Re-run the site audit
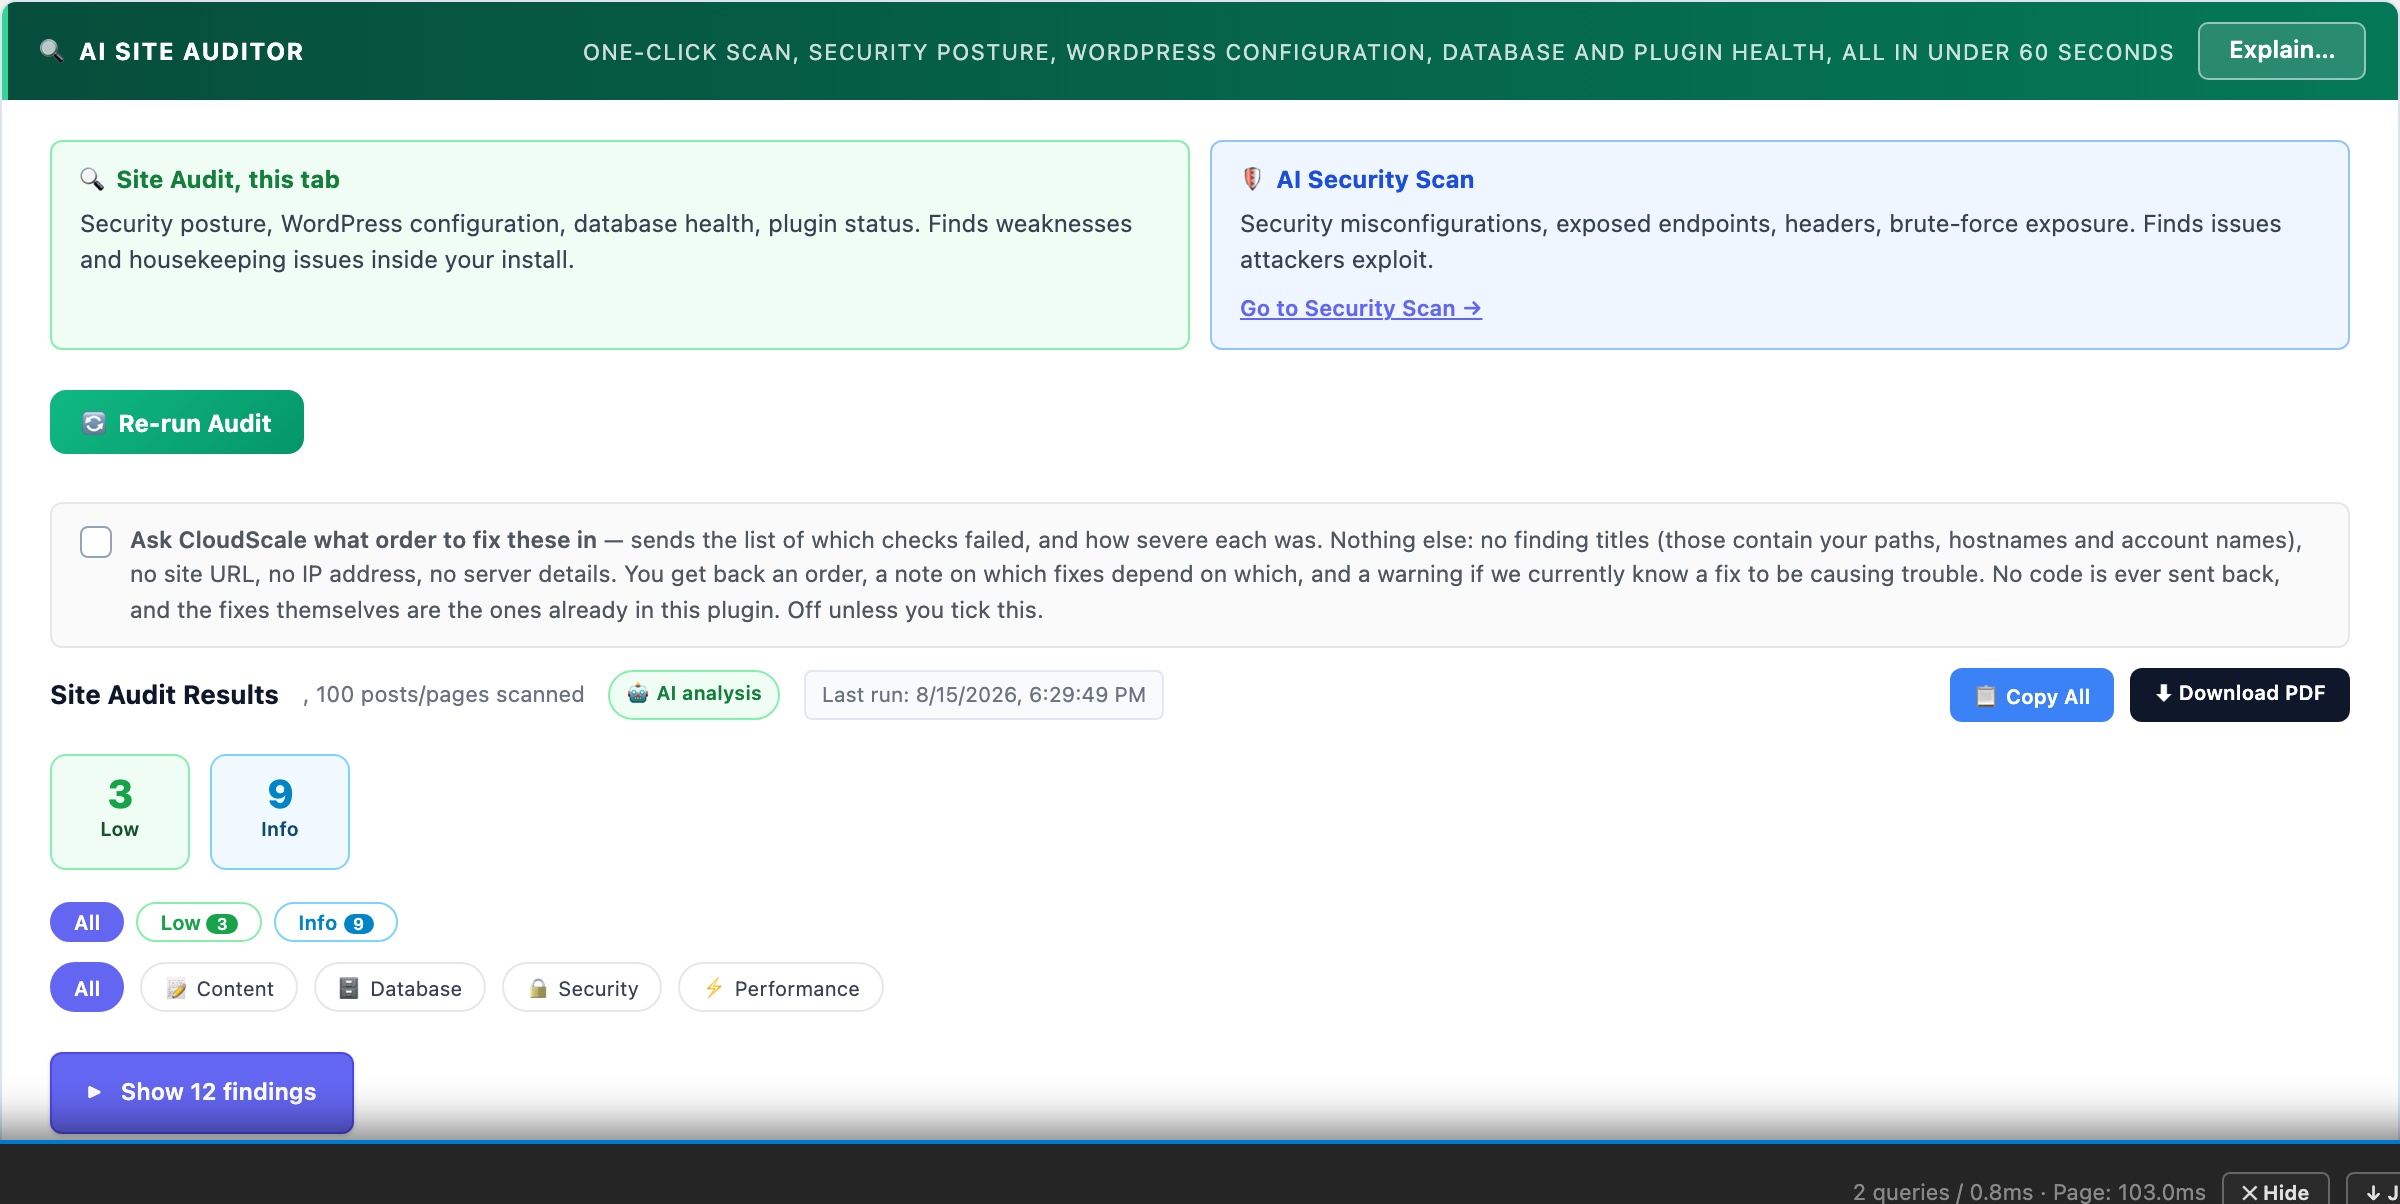Image resolution: width=2400 pixels, height=1204 pixels. point(177,422)
